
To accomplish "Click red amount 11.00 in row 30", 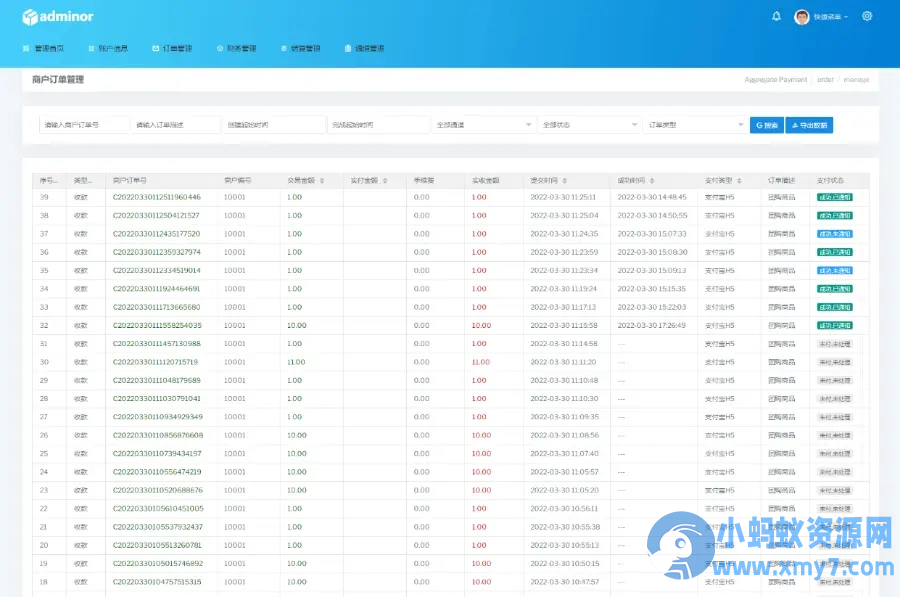I will click(x=481, y=362).
